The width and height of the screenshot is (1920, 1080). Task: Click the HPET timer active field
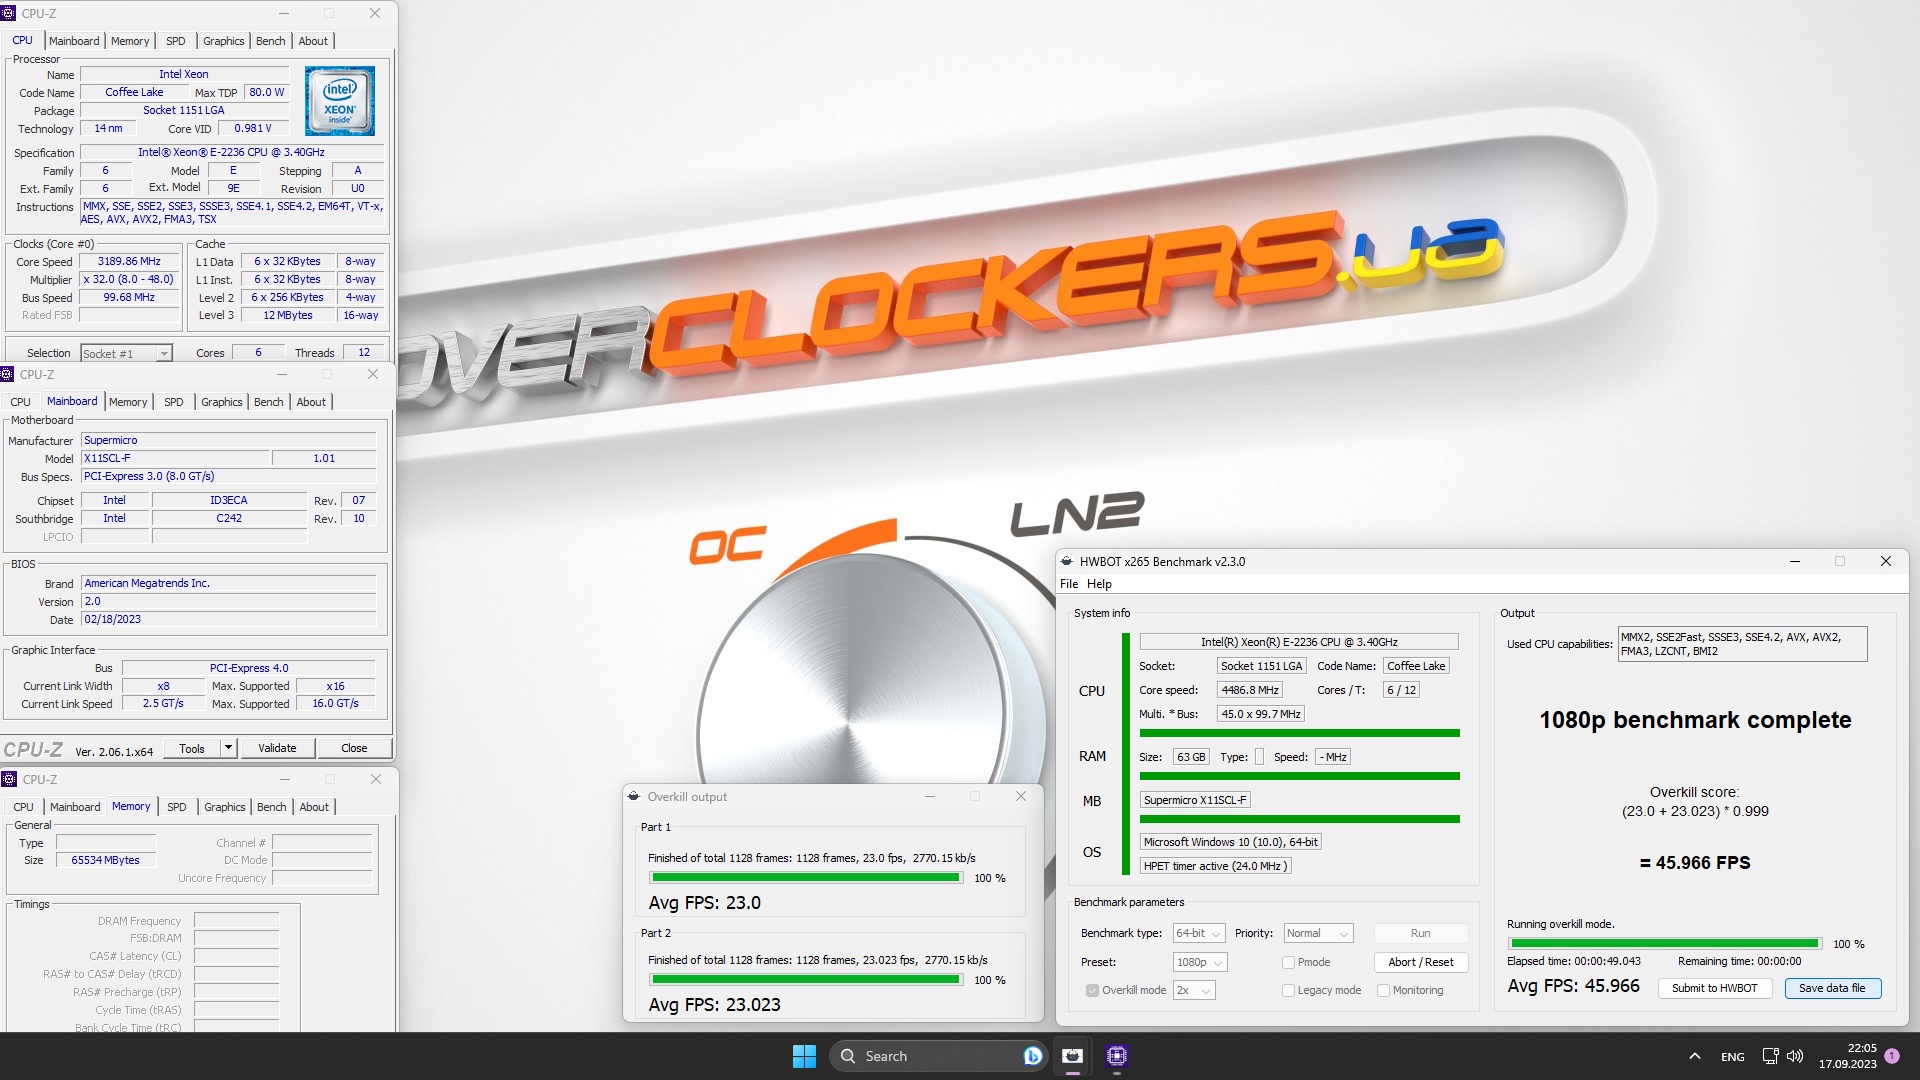1215,866
